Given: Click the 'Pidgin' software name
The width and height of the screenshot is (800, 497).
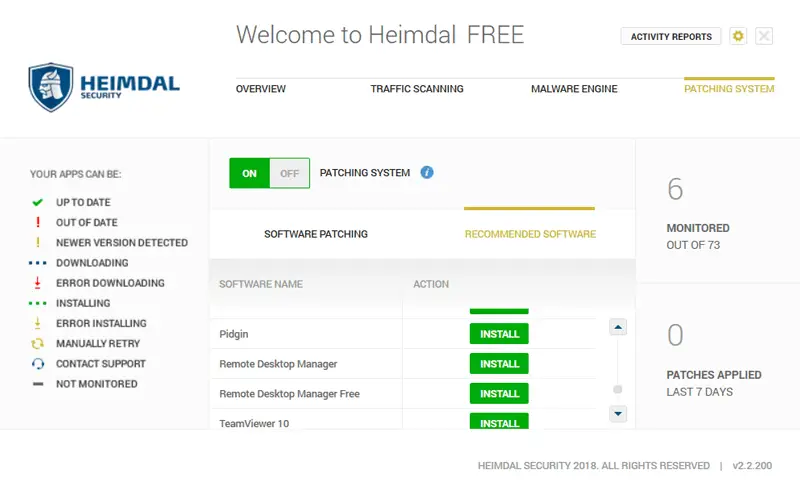Looking at the screenshot, I should 234,334.
